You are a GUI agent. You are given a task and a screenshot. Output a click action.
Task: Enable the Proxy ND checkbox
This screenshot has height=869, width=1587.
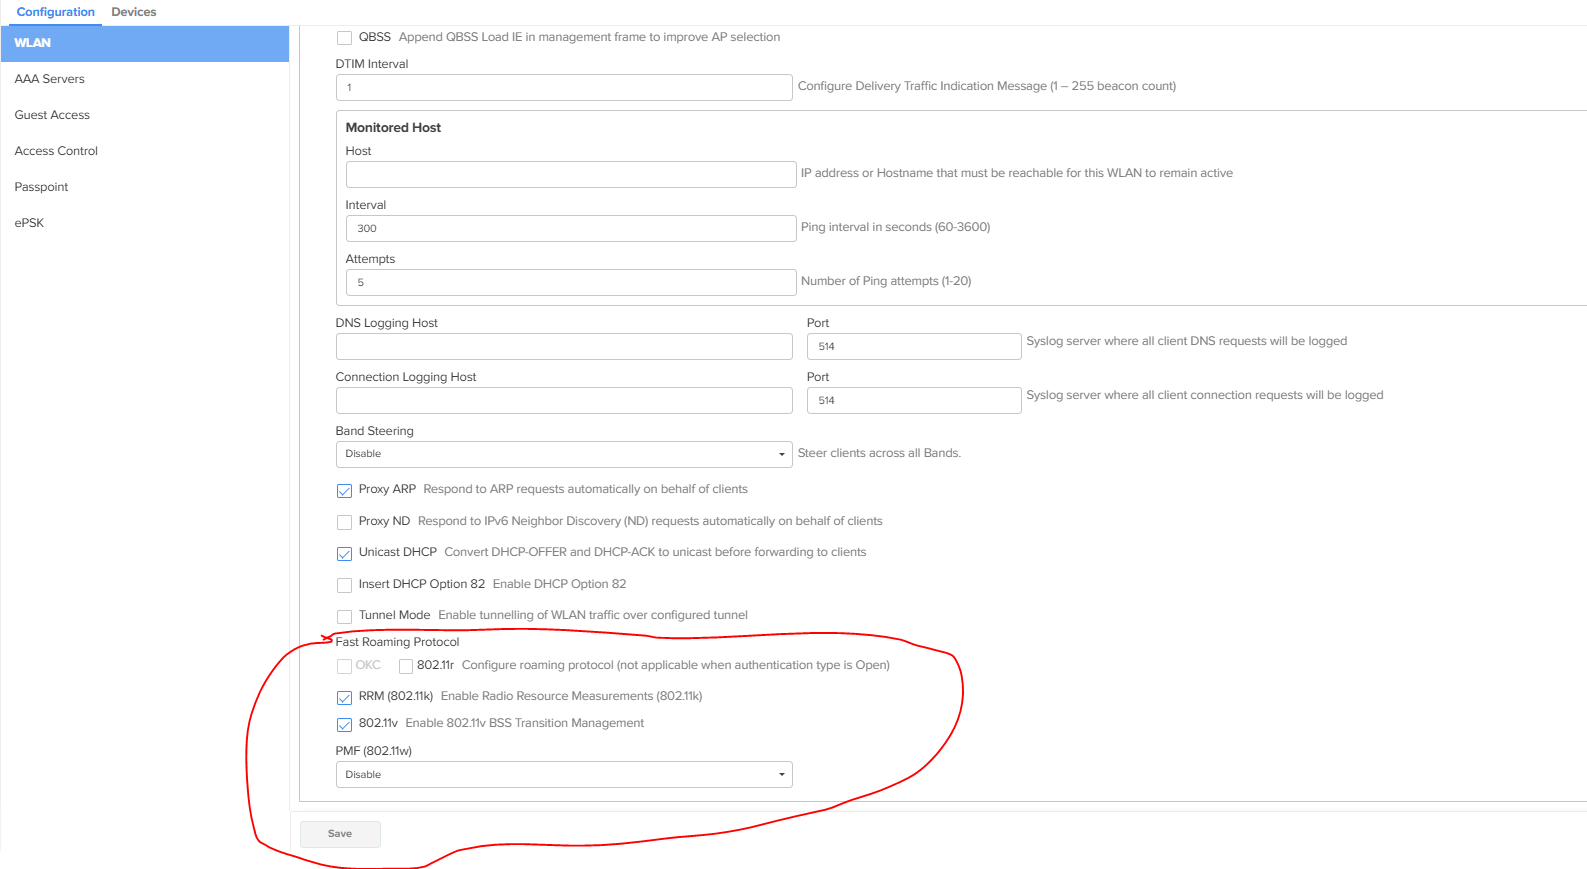click(x=344, y=522)
